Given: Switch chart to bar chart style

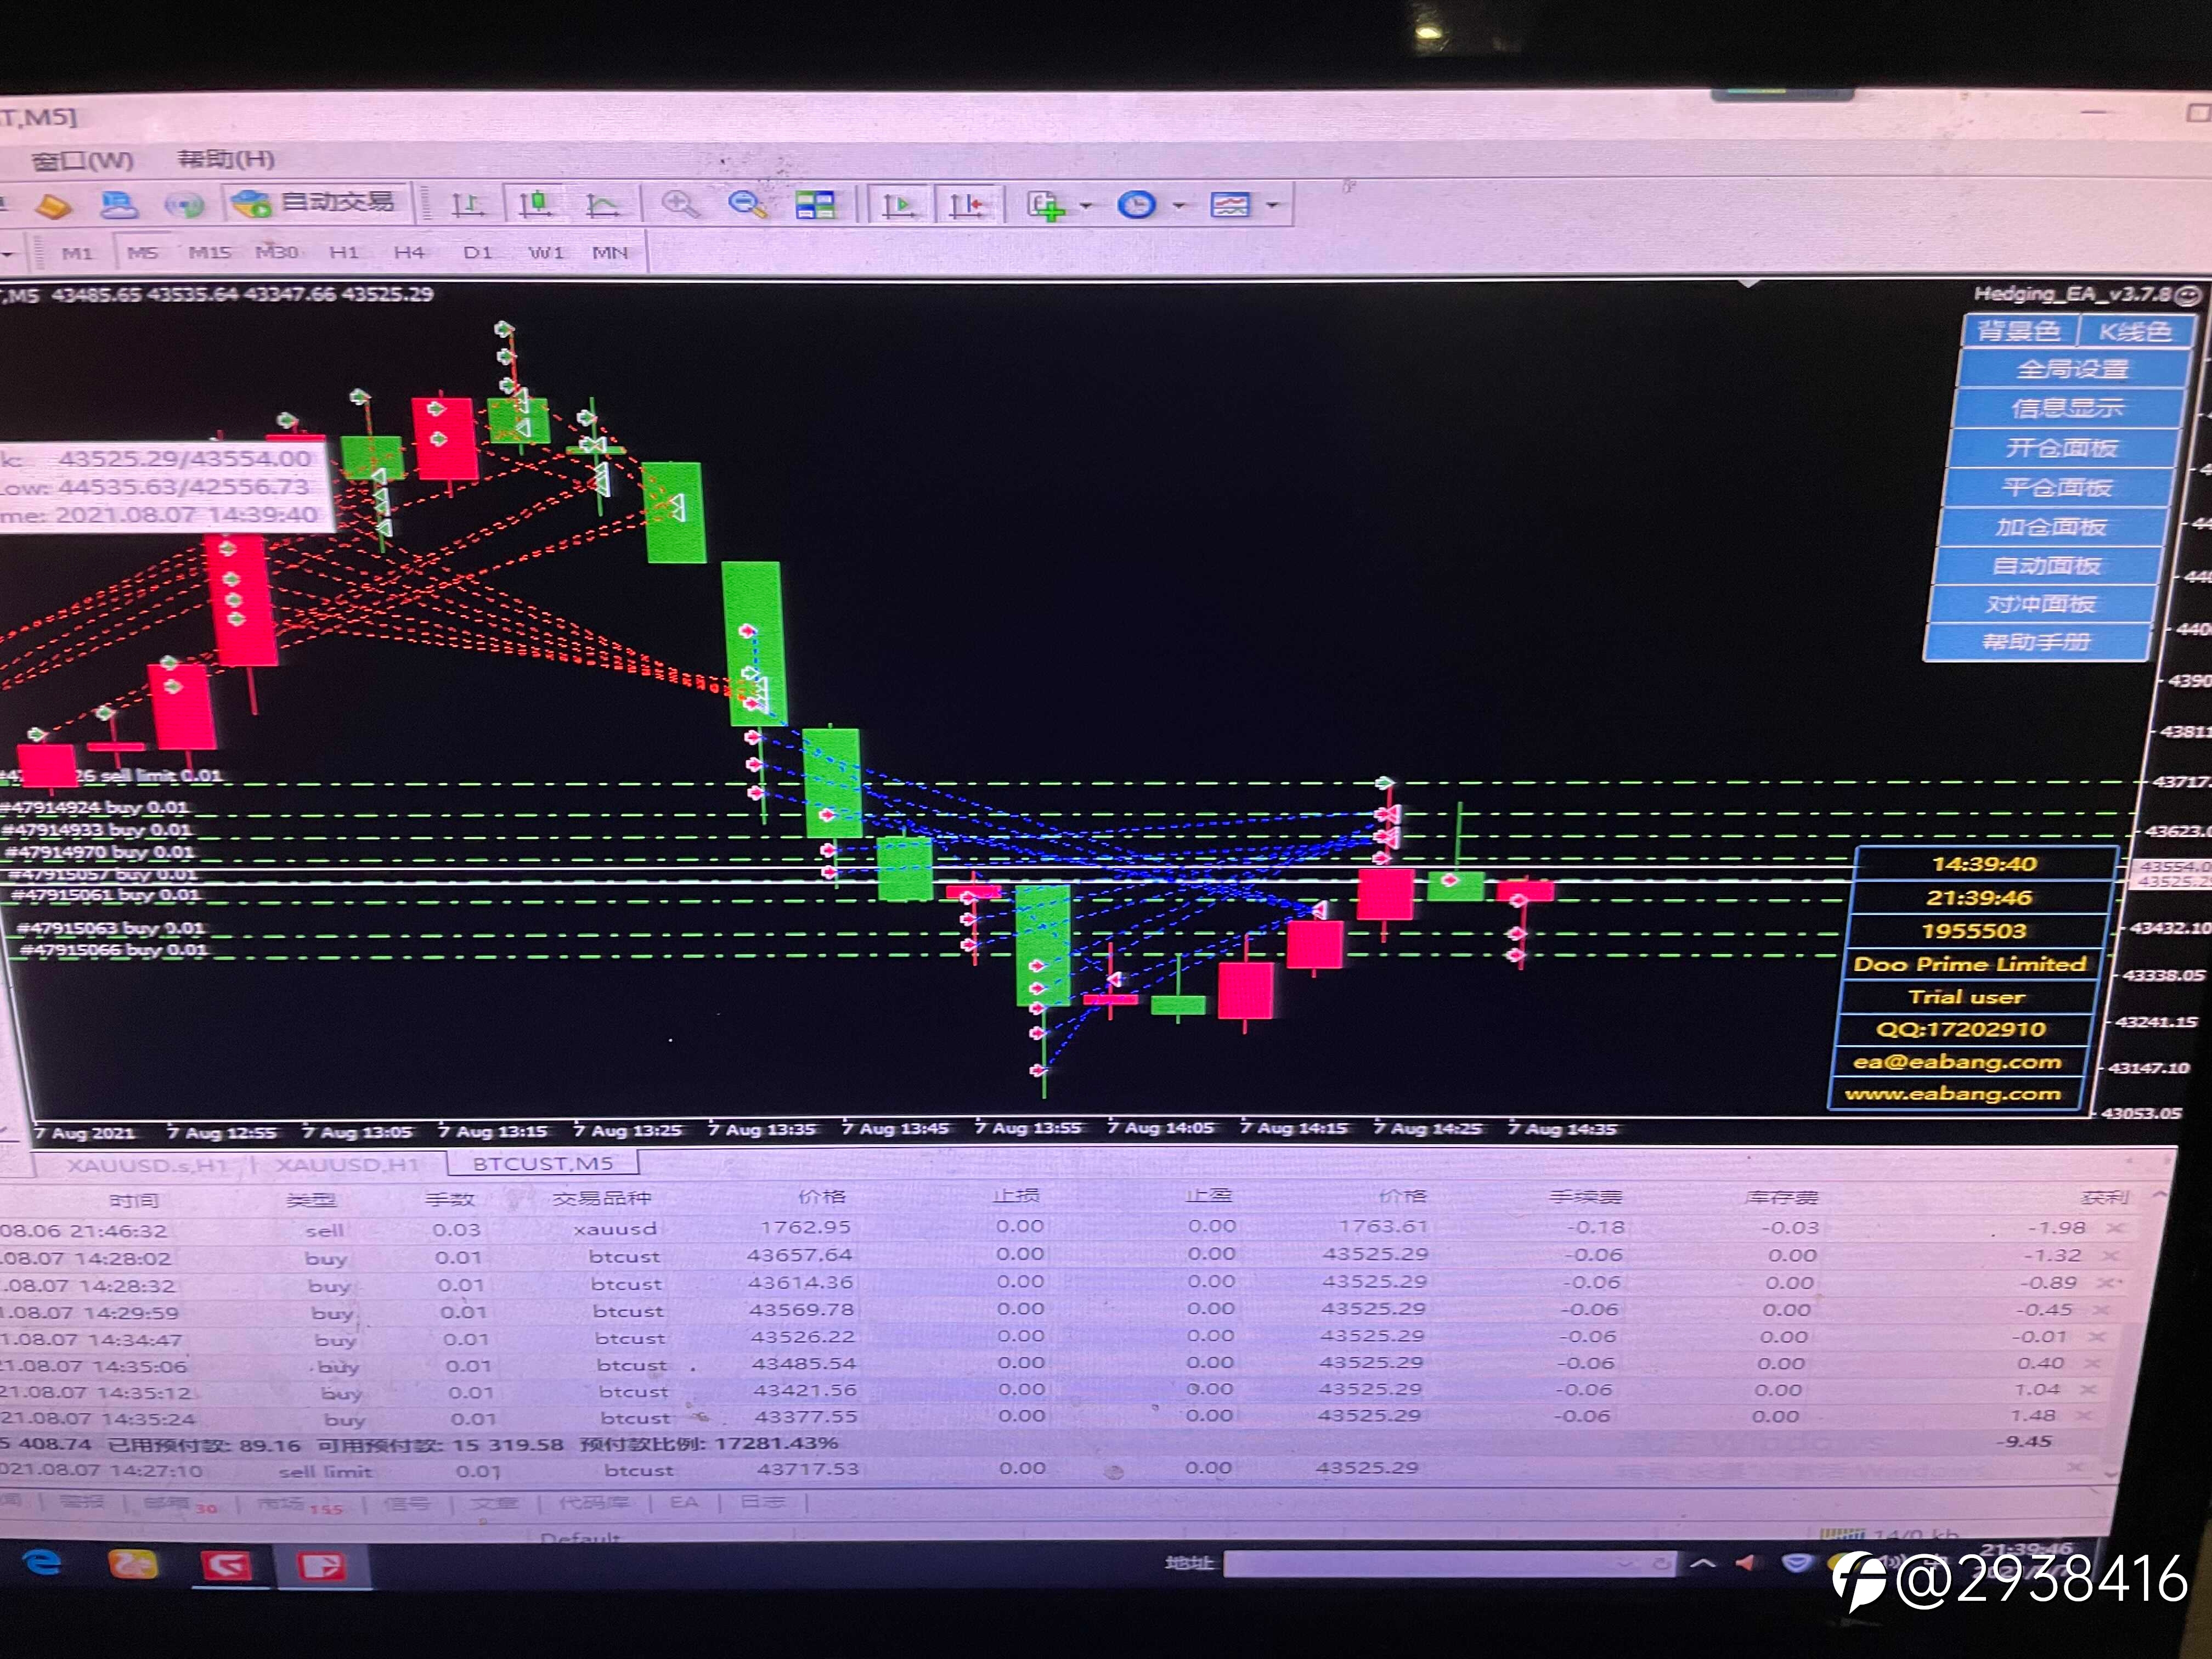Looking at the screenshot, I should click(467, 205).
